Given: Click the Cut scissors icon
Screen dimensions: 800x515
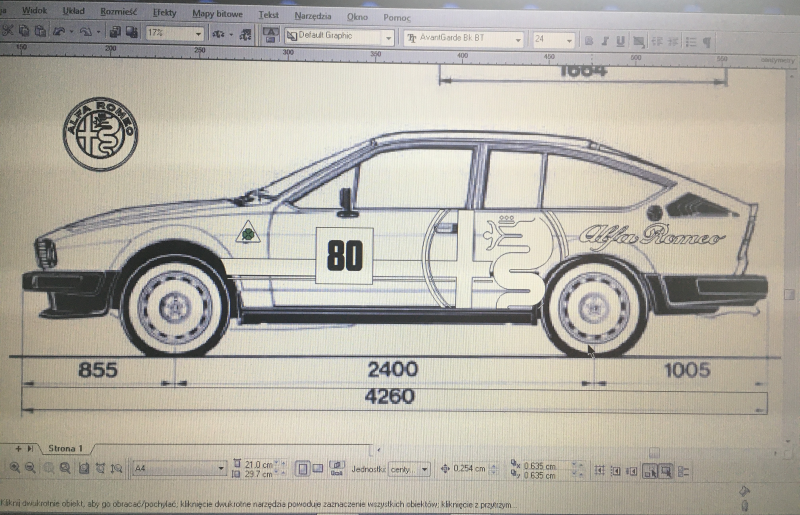Looking at the screenshot, I should coord(8,33).
